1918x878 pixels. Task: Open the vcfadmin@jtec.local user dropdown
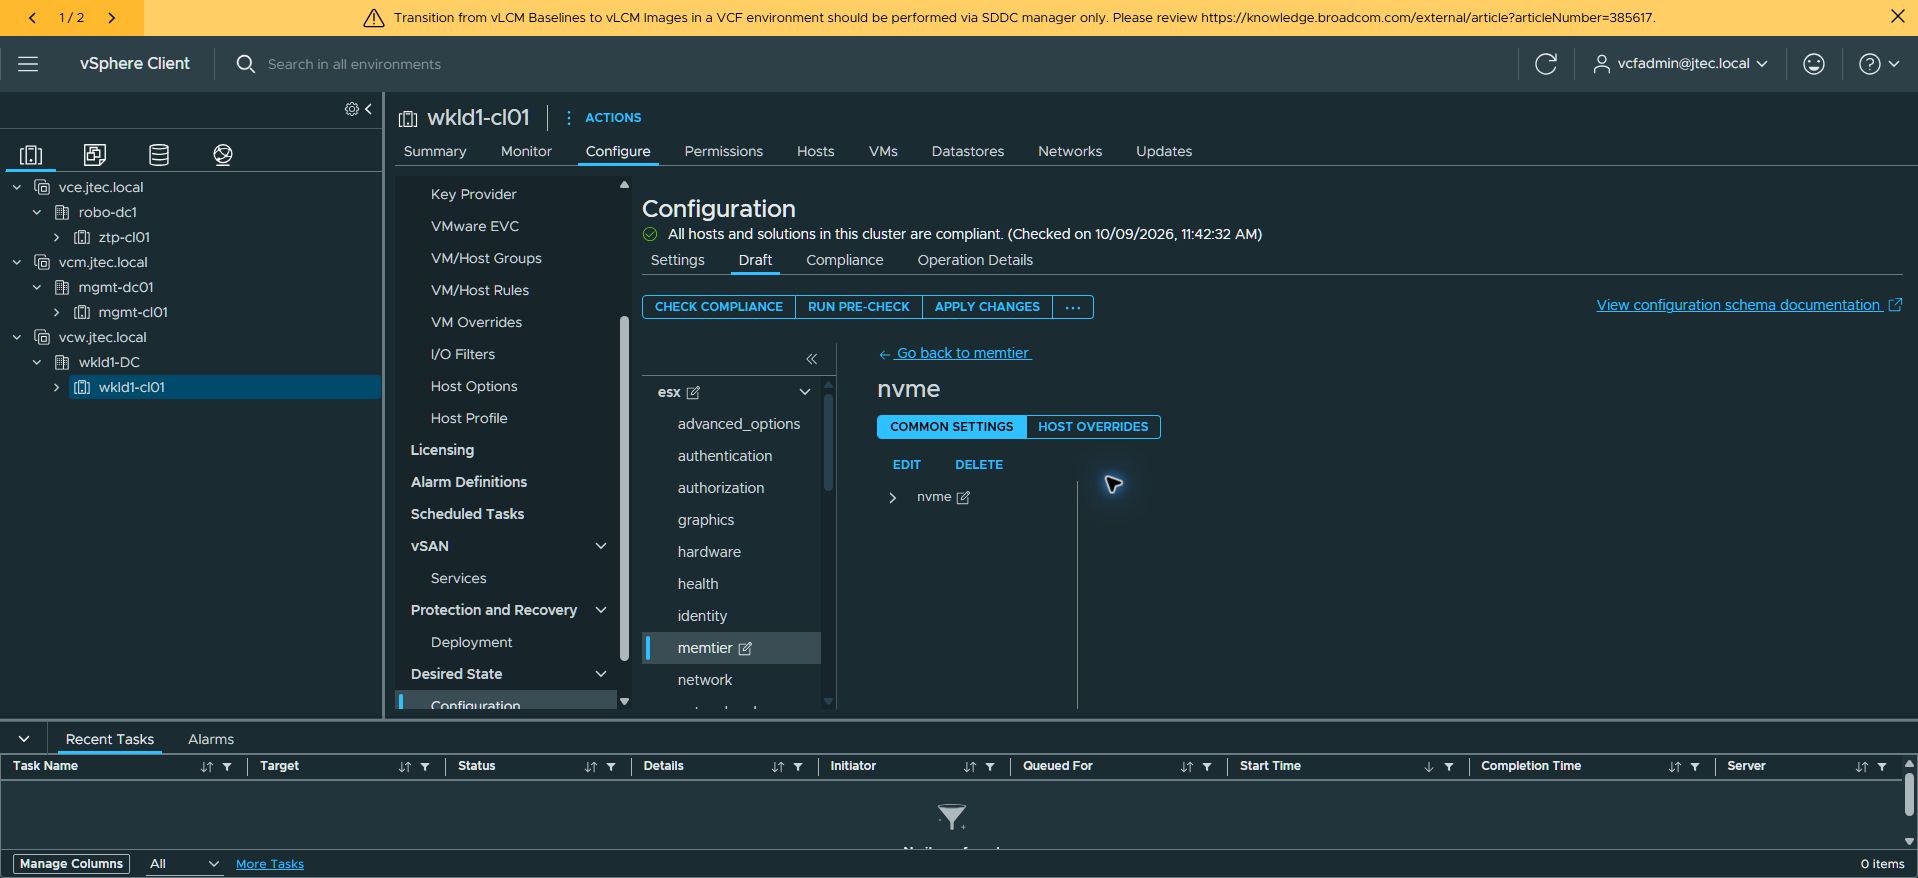(1680, 64)
